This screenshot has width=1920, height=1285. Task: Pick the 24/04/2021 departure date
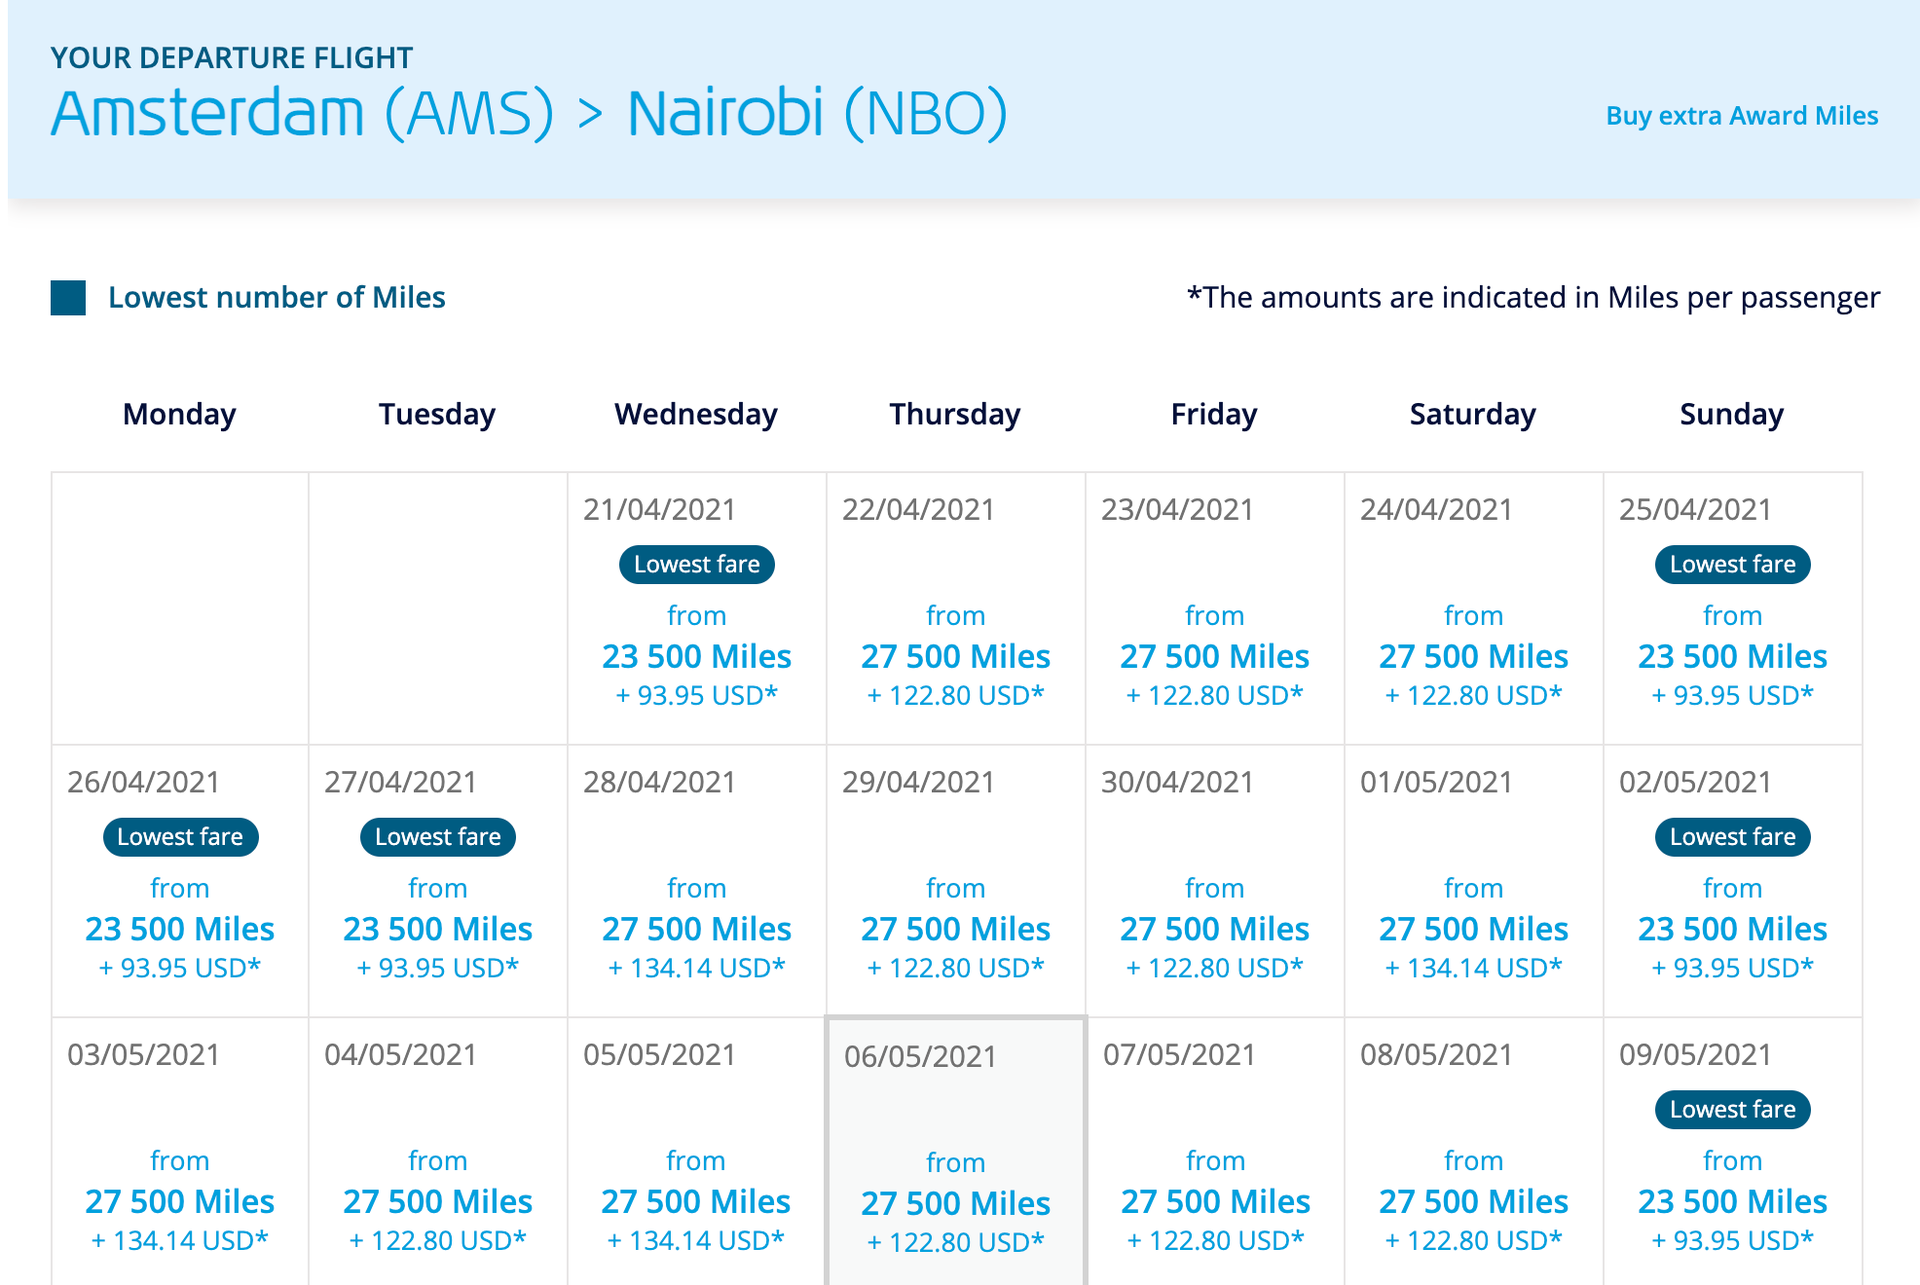1473,608
